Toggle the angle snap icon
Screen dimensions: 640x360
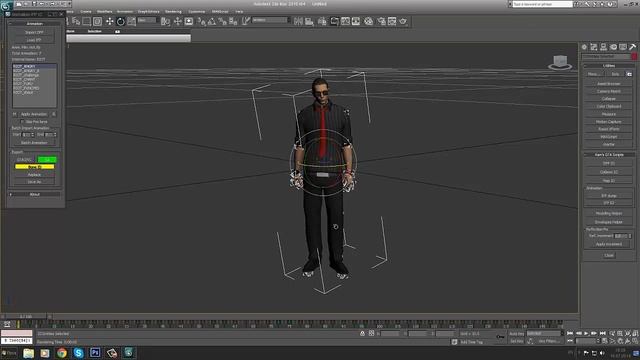click(x=212, y=21)
